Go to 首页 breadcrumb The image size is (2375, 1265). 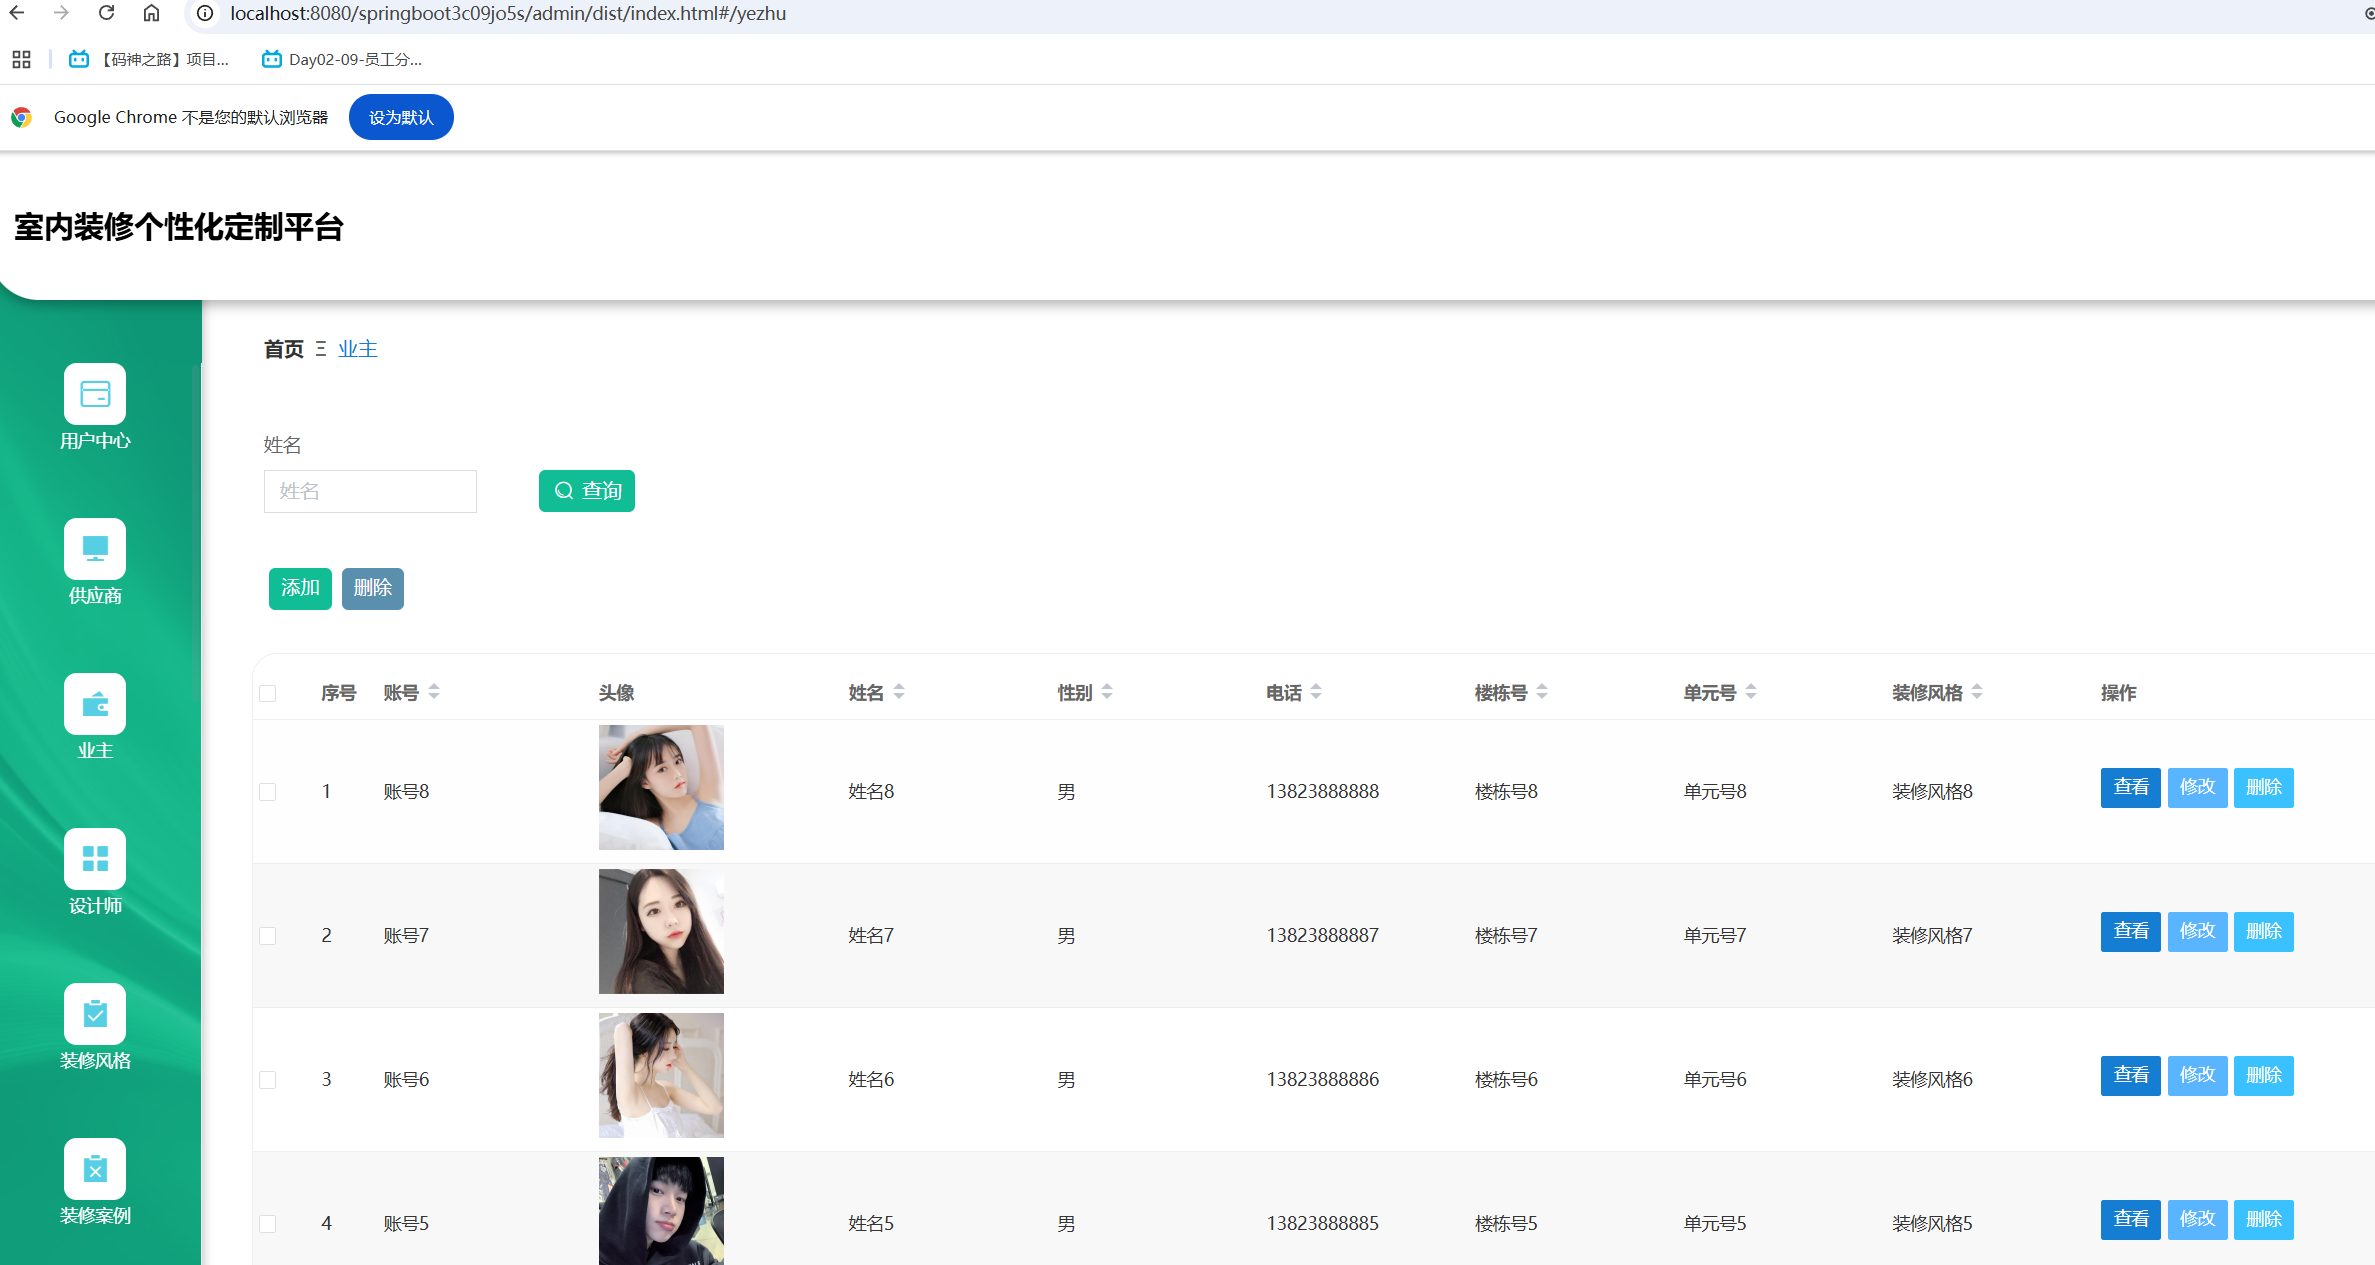(x=283, y=349)
